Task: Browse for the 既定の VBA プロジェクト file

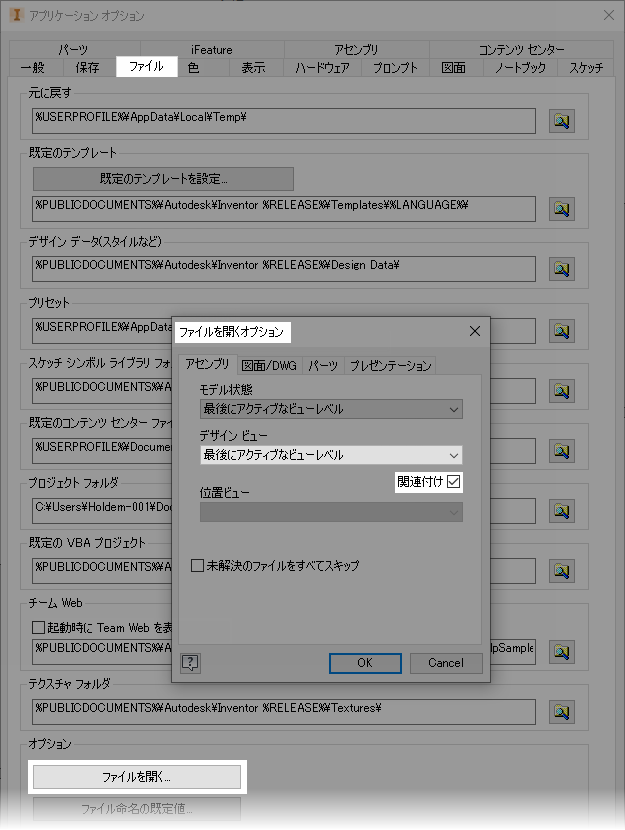Action: click(561, 571)
